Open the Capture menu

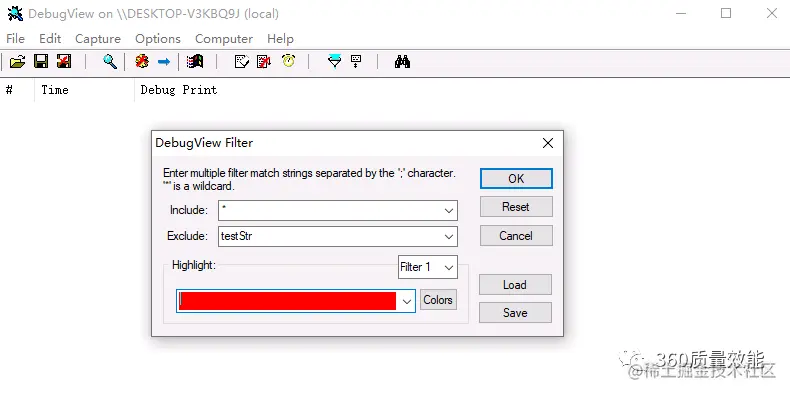tap(98, 39)
